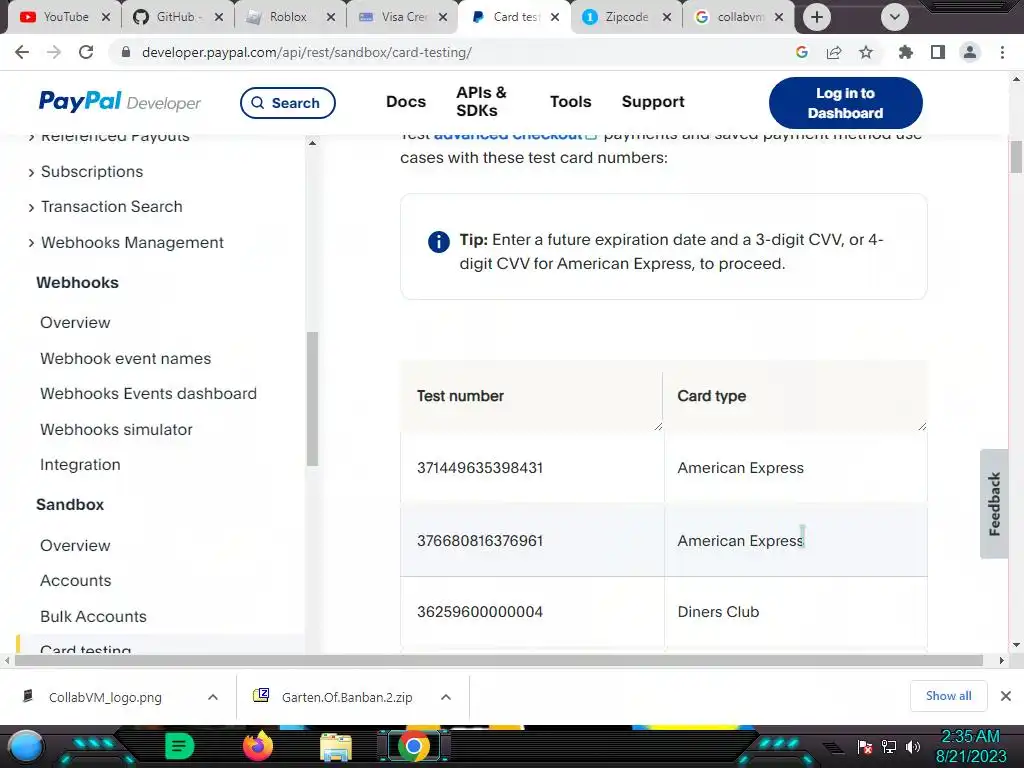Open the Integration sidebar link
Screen dimensions: 1024x768
click(x=80, y=465)
